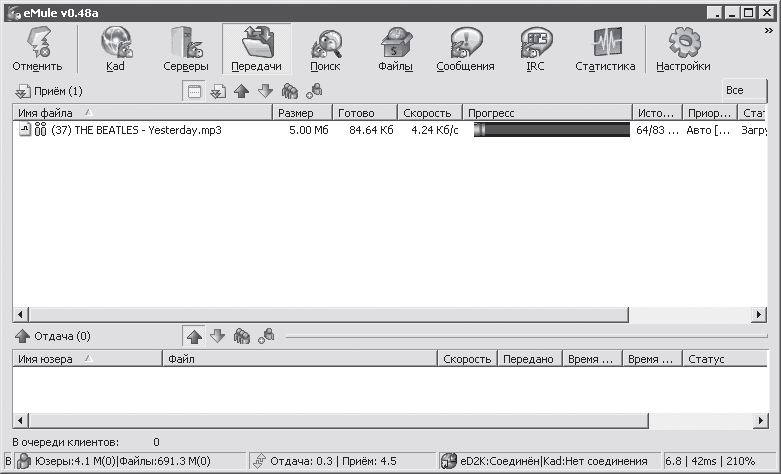This screenshot has width=781, height=474.
Task: Open the Сообщения messages page
Action: 465,49
